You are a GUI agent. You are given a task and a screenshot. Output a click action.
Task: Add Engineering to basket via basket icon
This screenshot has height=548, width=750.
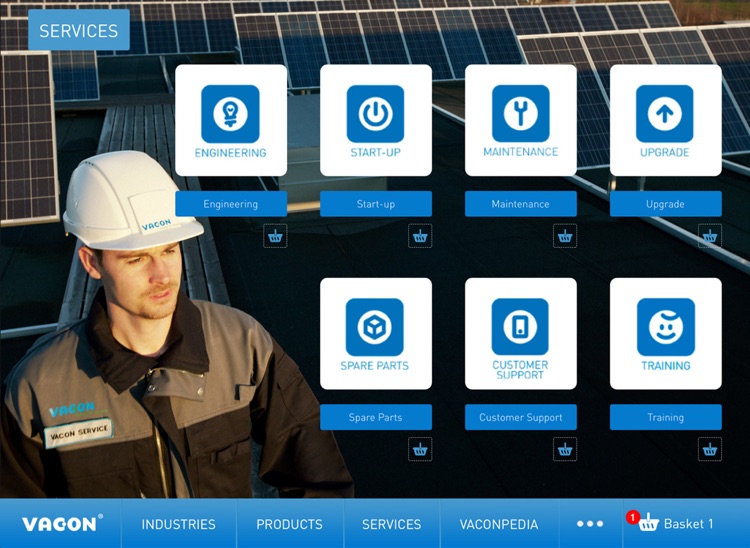coord(275,236)
